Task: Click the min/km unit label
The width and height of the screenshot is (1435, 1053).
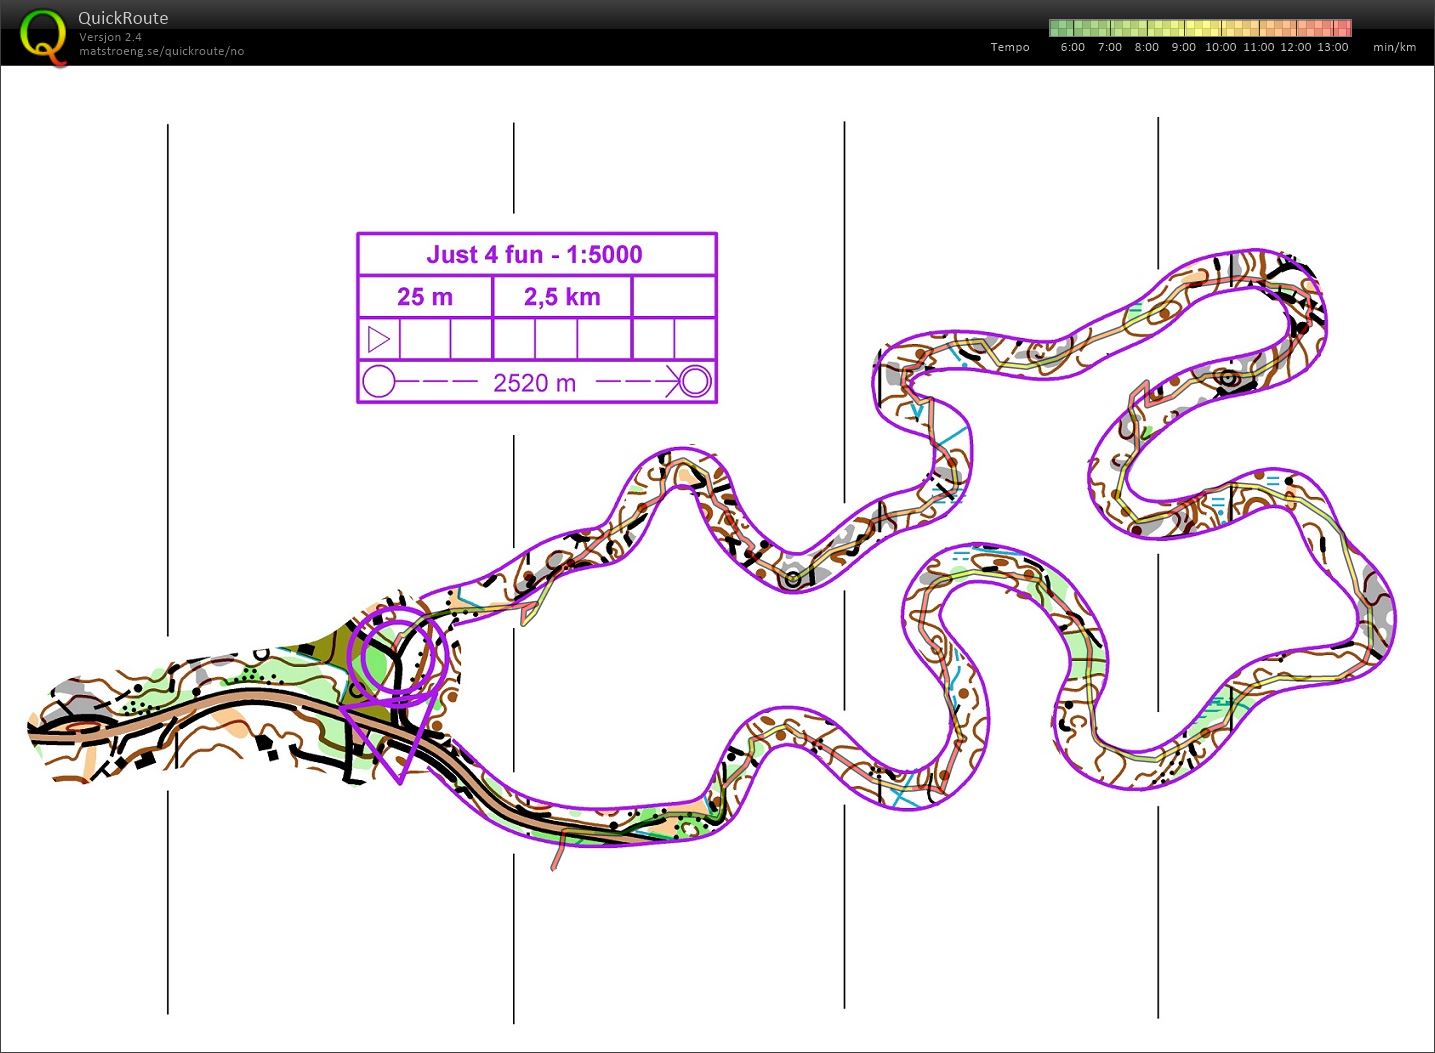Action: 1394,47
